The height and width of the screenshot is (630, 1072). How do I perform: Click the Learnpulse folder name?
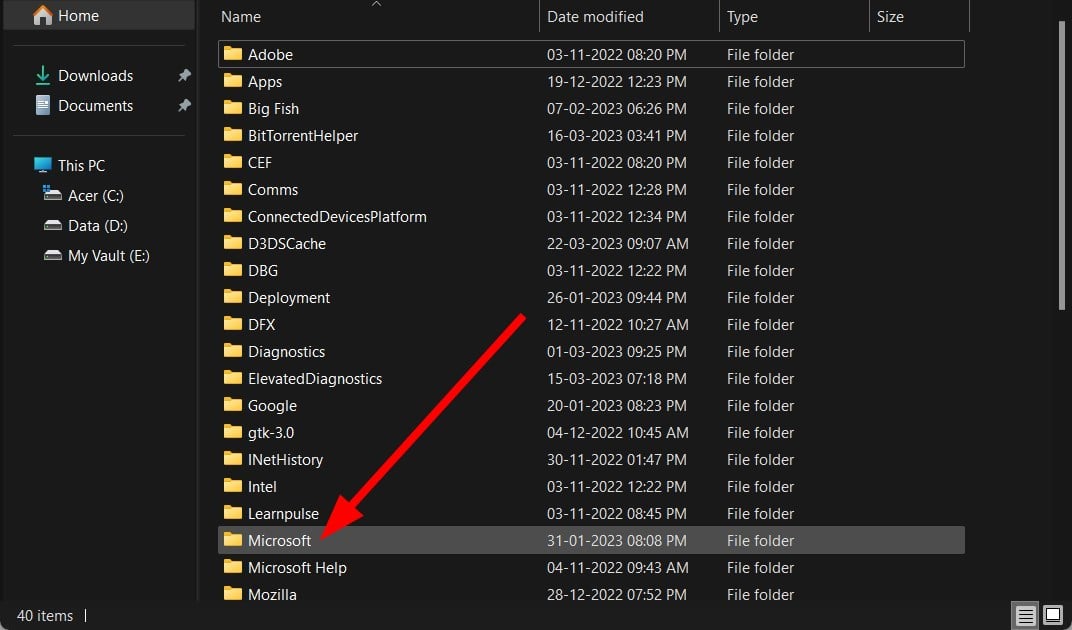coord(283,514)
